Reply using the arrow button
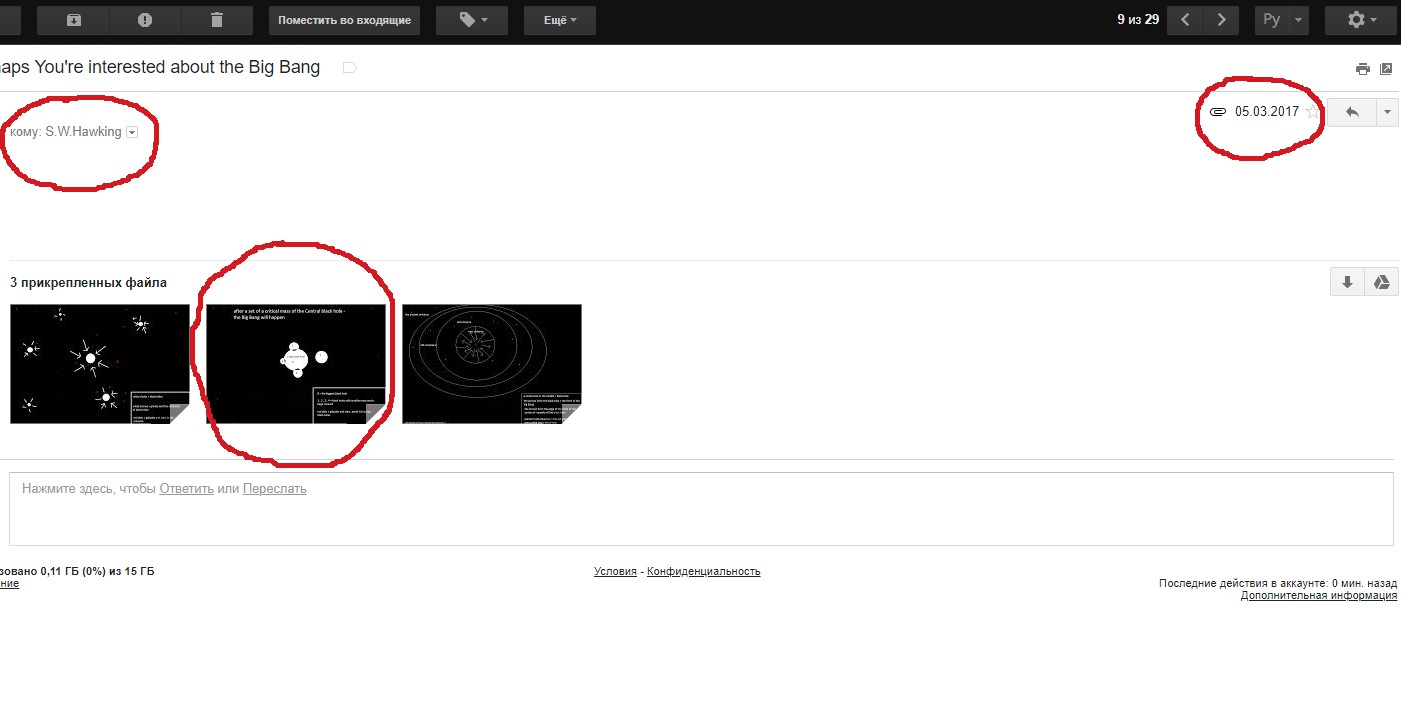 pos(1352,112)
